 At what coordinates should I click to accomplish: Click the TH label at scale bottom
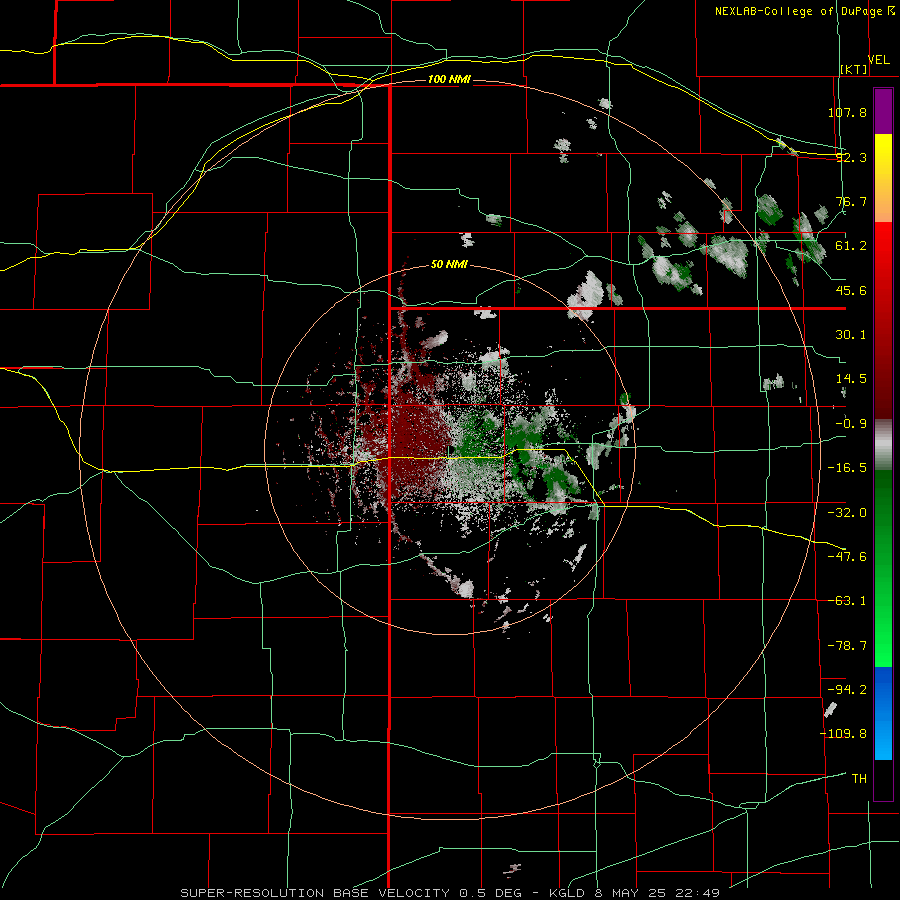[x=859, y=779]
